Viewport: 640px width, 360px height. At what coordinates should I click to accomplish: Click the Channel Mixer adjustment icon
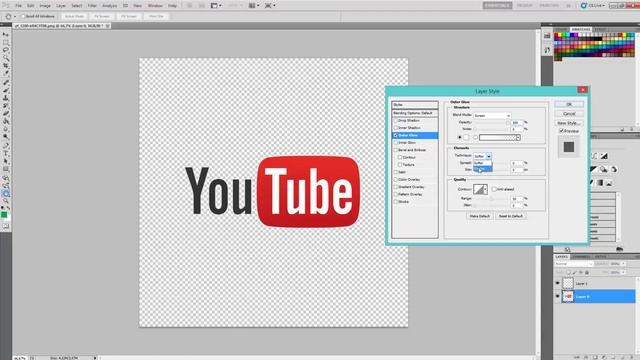pos(614,169)
